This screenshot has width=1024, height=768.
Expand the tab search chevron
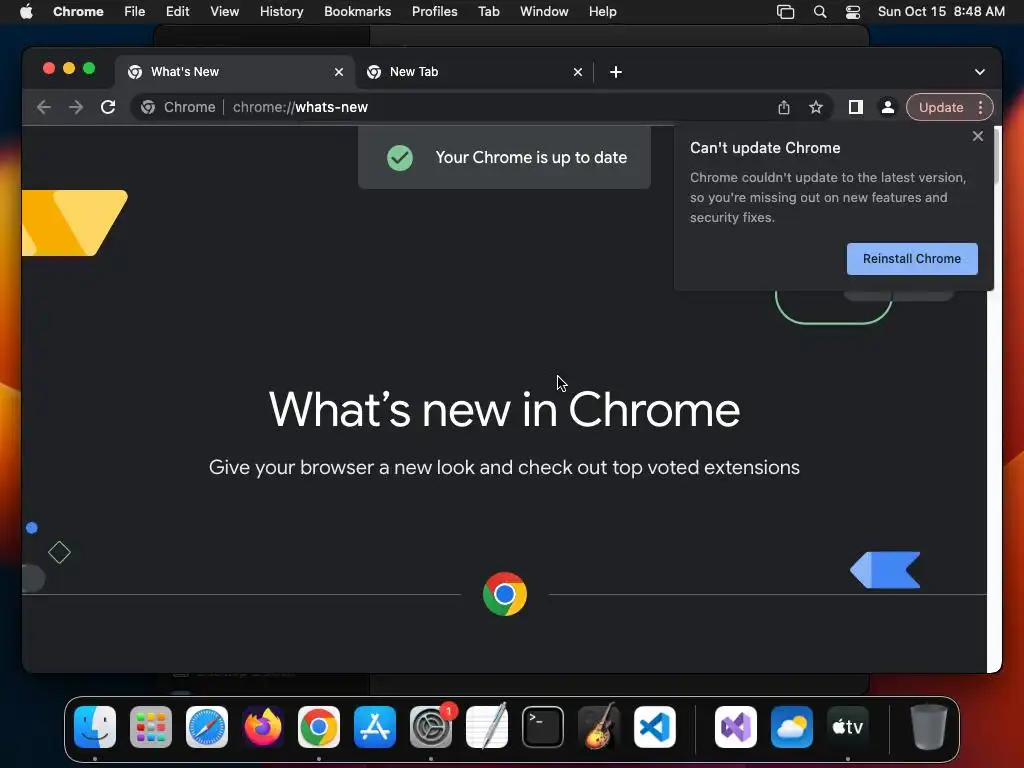(x=980, y=72)
